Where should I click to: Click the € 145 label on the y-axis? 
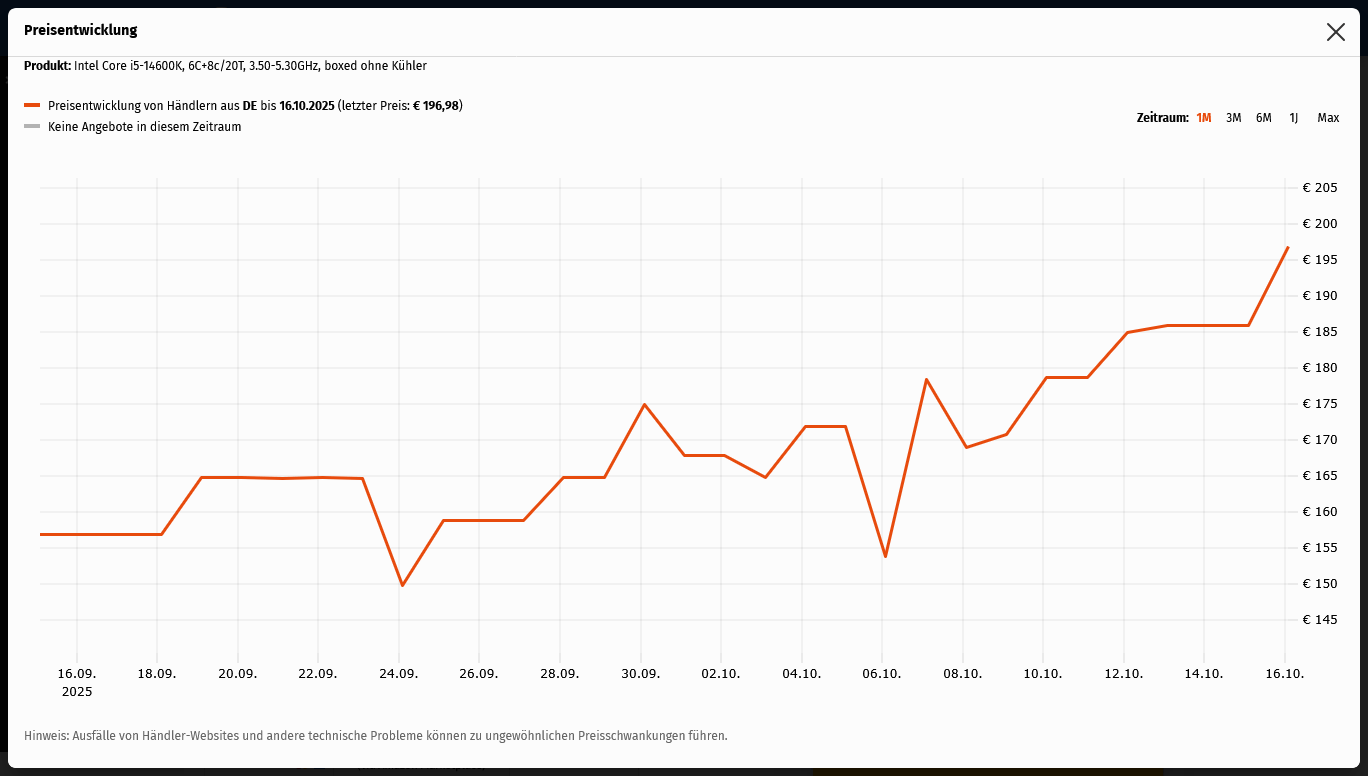[x=1319, y=620]
